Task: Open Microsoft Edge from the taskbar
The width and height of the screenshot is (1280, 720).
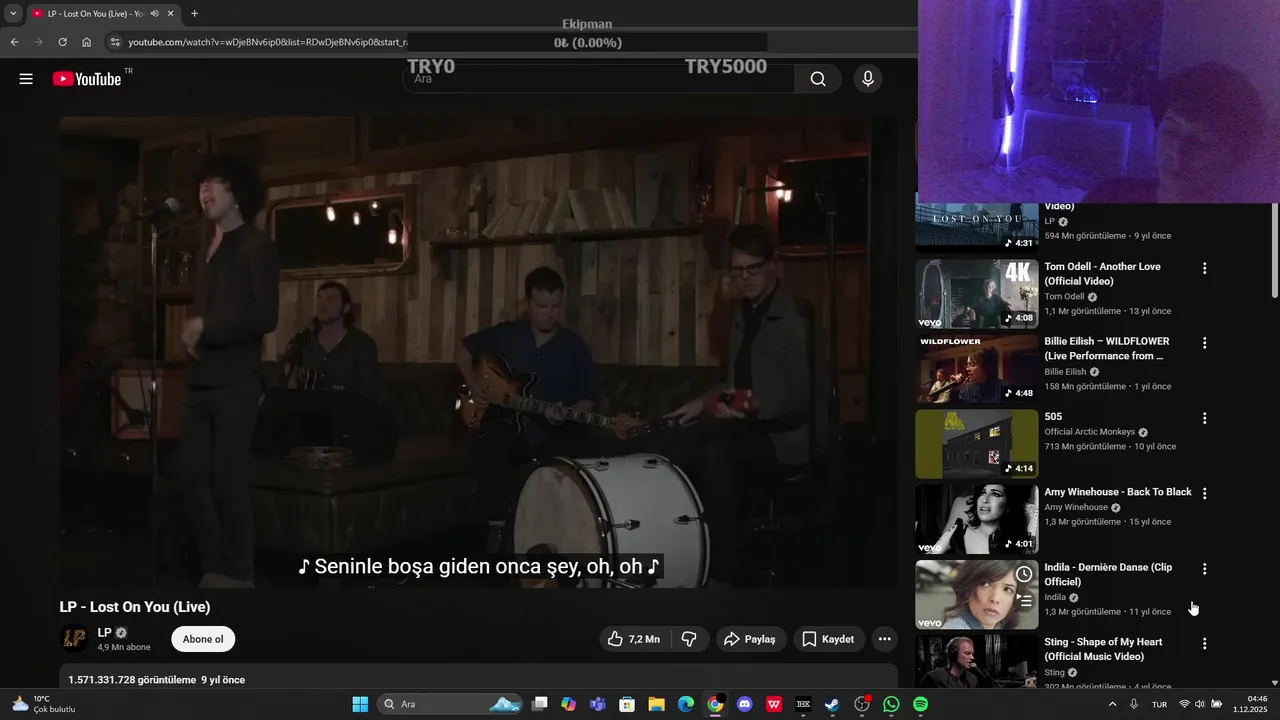Action: 686,704
